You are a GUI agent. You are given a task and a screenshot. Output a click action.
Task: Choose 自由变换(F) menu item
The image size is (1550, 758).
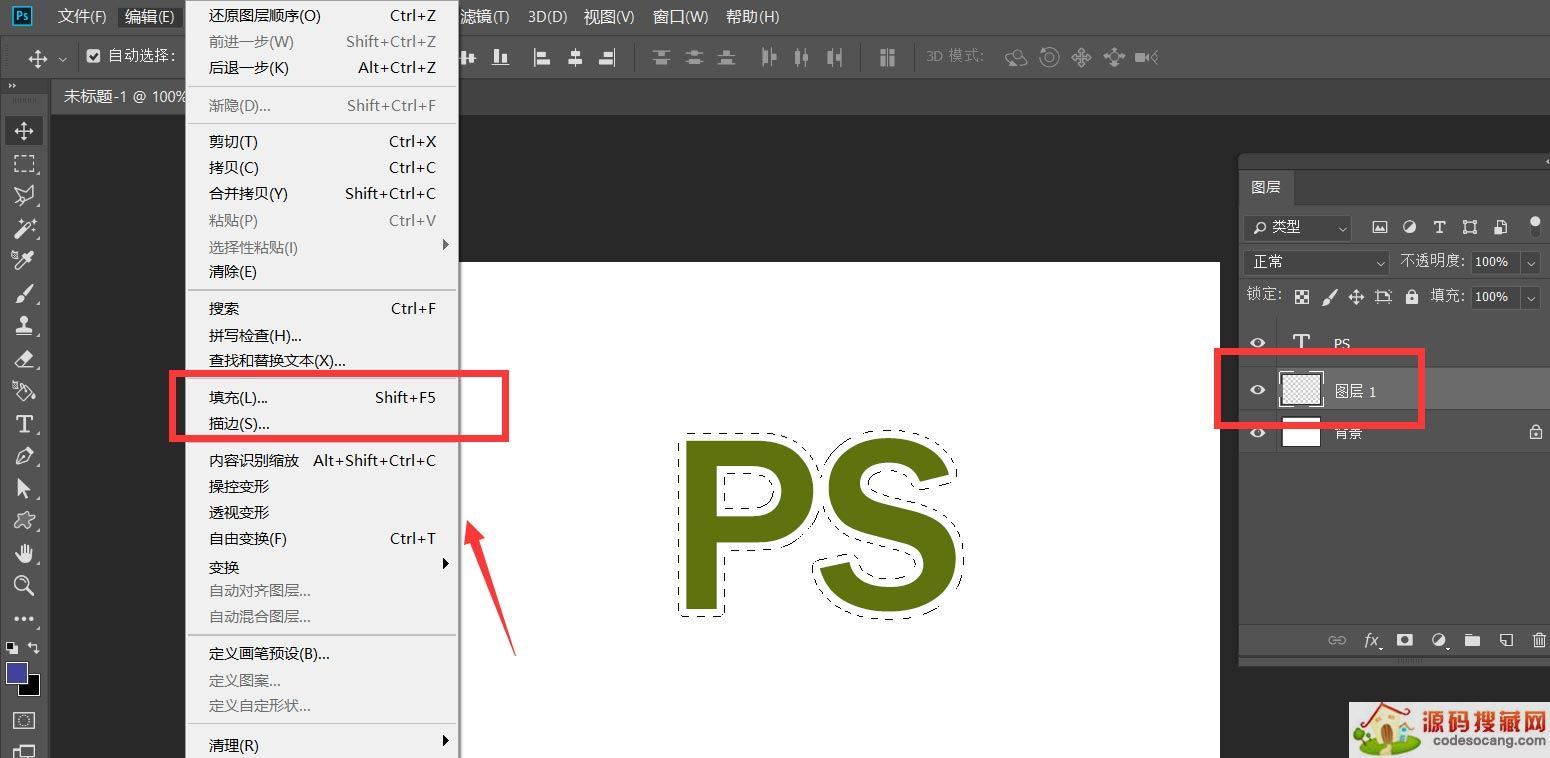tap(322, 538)
